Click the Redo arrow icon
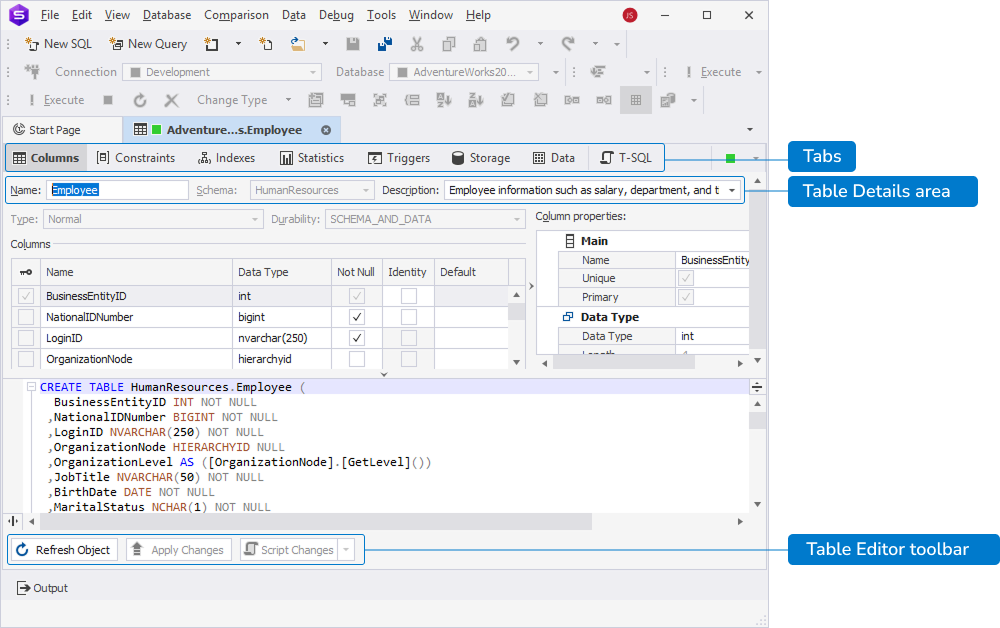 (568, 44)
